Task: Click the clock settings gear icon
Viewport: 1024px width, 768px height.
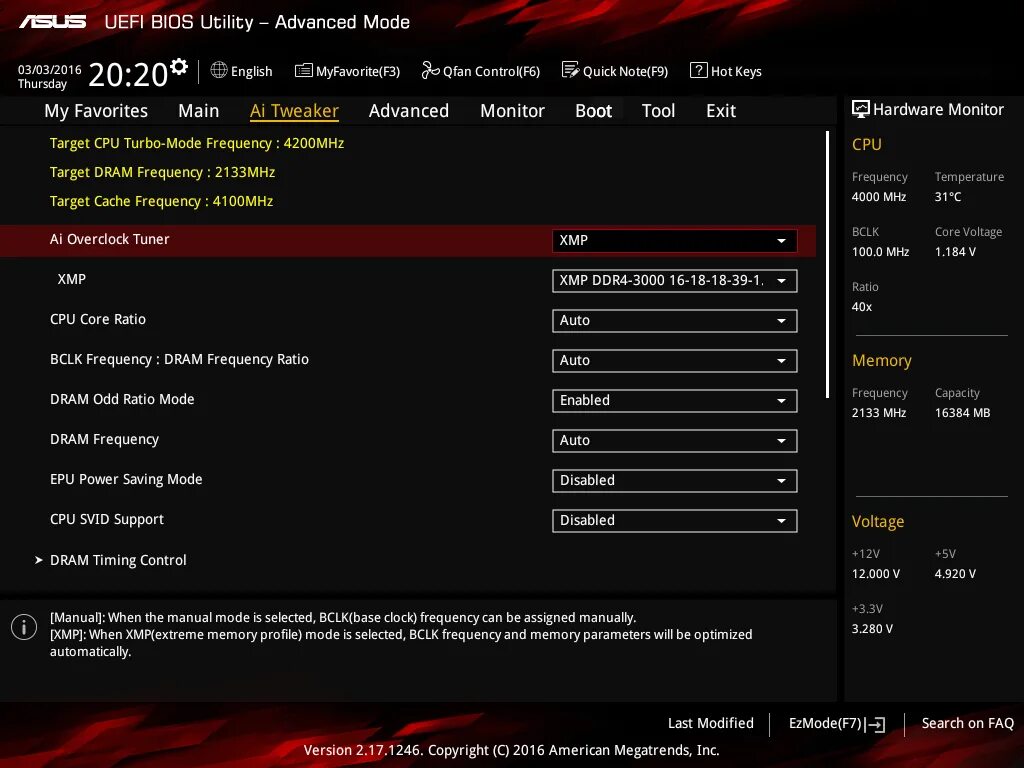Action: 178,67
